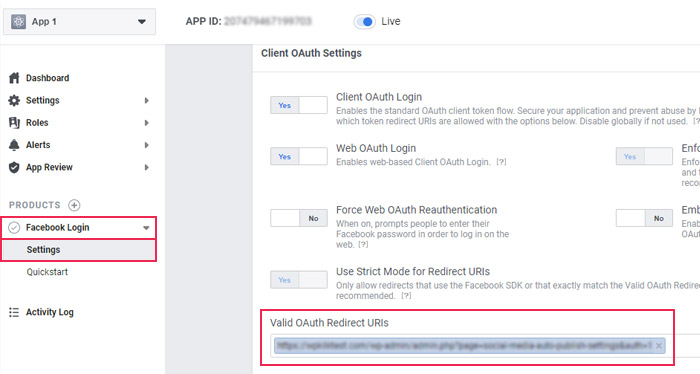Open Roles in the sidebar
700x374 pixels.
(x=37, y=123)
